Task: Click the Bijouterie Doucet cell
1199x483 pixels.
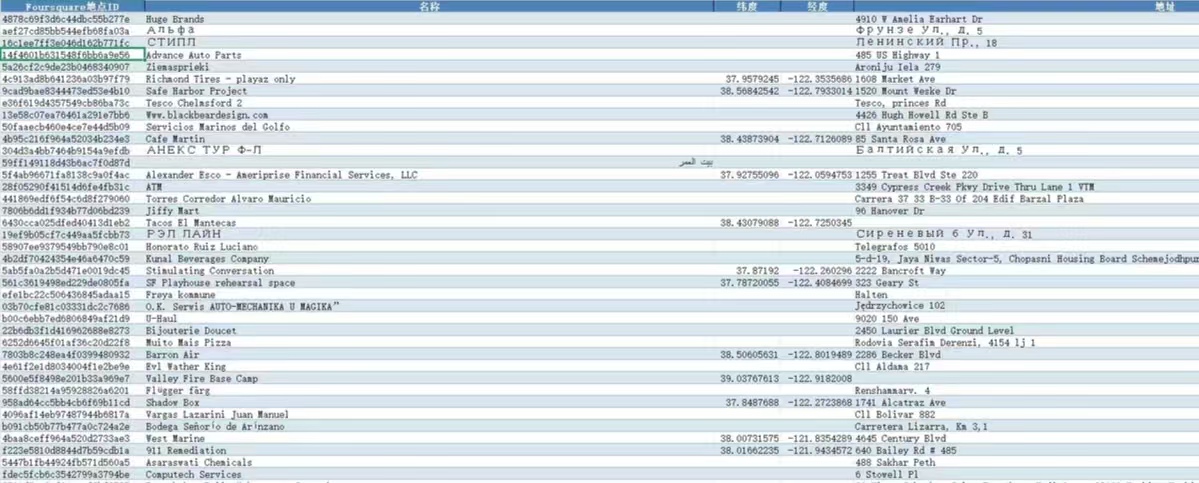Action: click(428, 331)
